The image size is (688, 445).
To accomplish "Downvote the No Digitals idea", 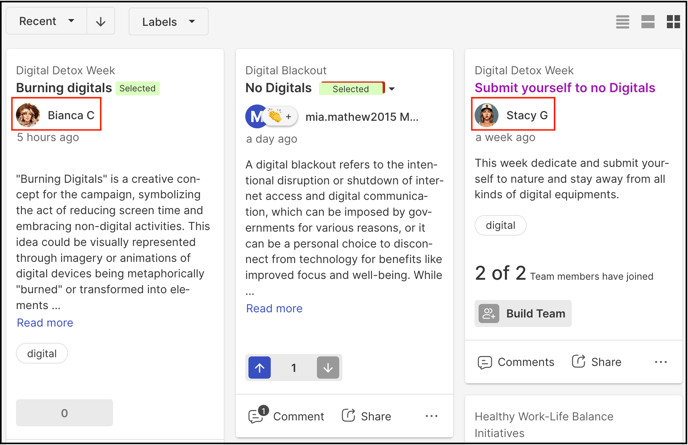I will point(328,367).
